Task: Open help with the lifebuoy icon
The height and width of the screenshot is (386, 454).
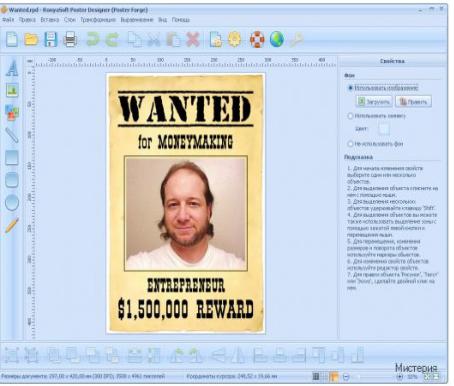Action: point(257,39)
